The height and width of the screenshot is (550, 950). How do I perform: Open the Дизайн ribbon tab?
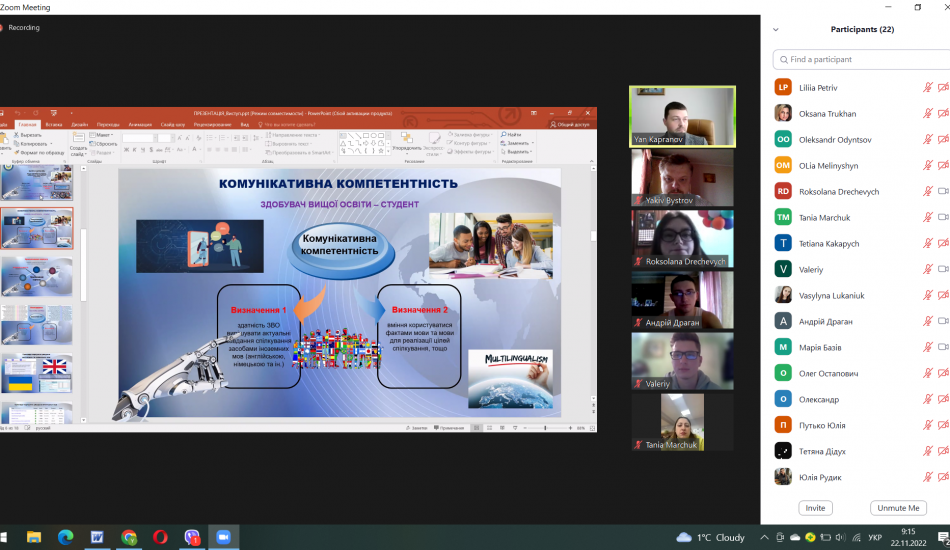tap(79, 124)
